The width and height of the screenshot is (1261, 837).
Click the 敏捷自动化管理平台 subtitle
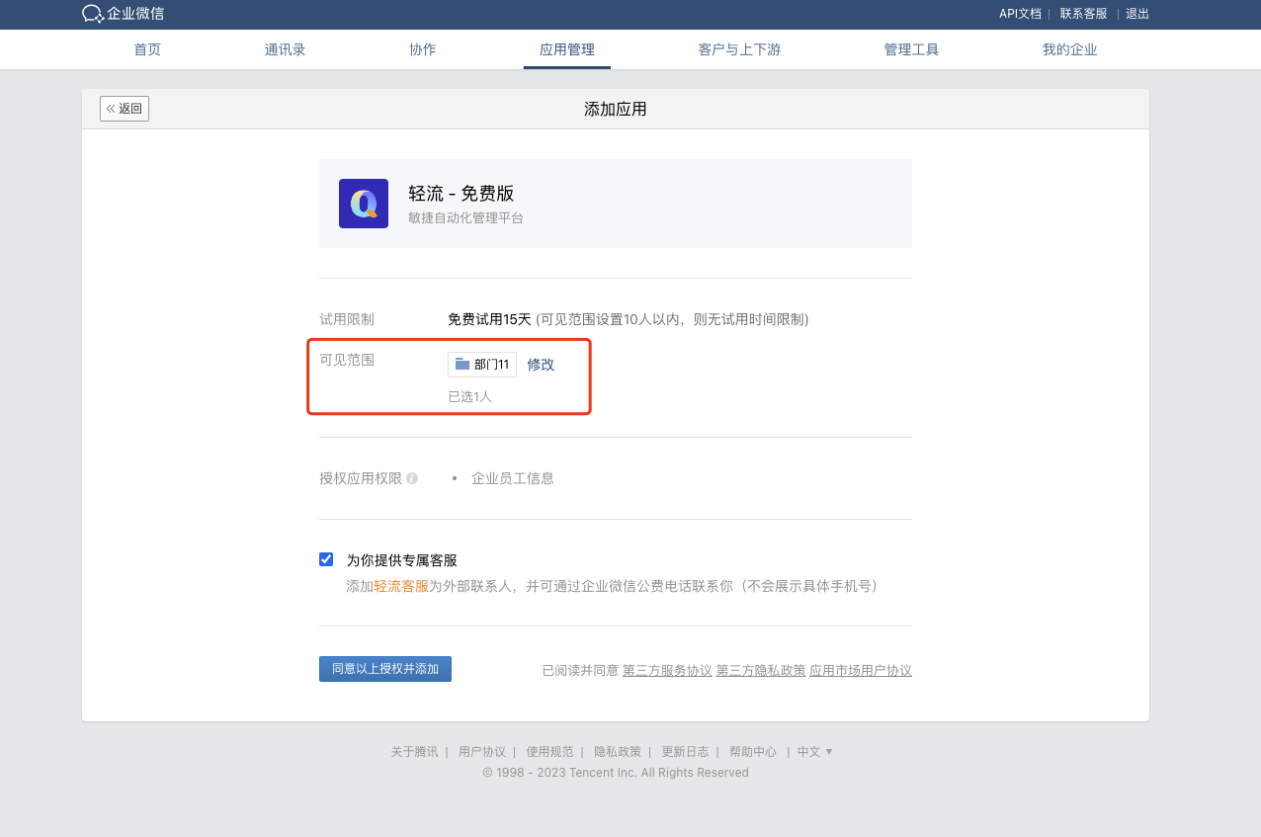click(x=466, y=218)
